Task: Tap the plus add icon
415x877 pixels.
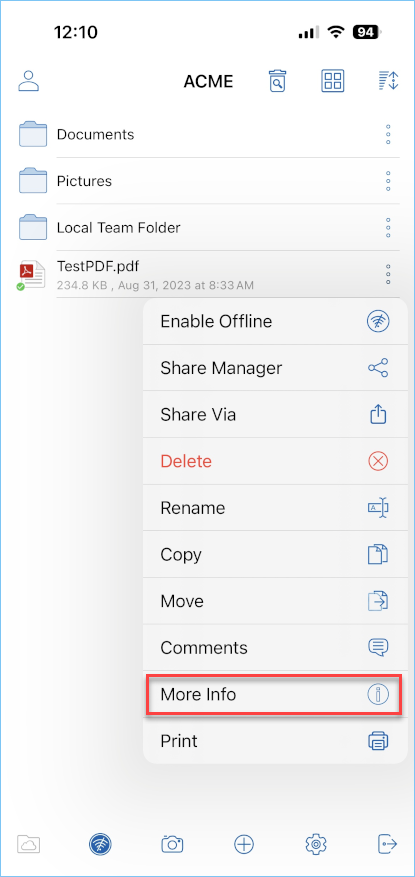Action: 244,843
